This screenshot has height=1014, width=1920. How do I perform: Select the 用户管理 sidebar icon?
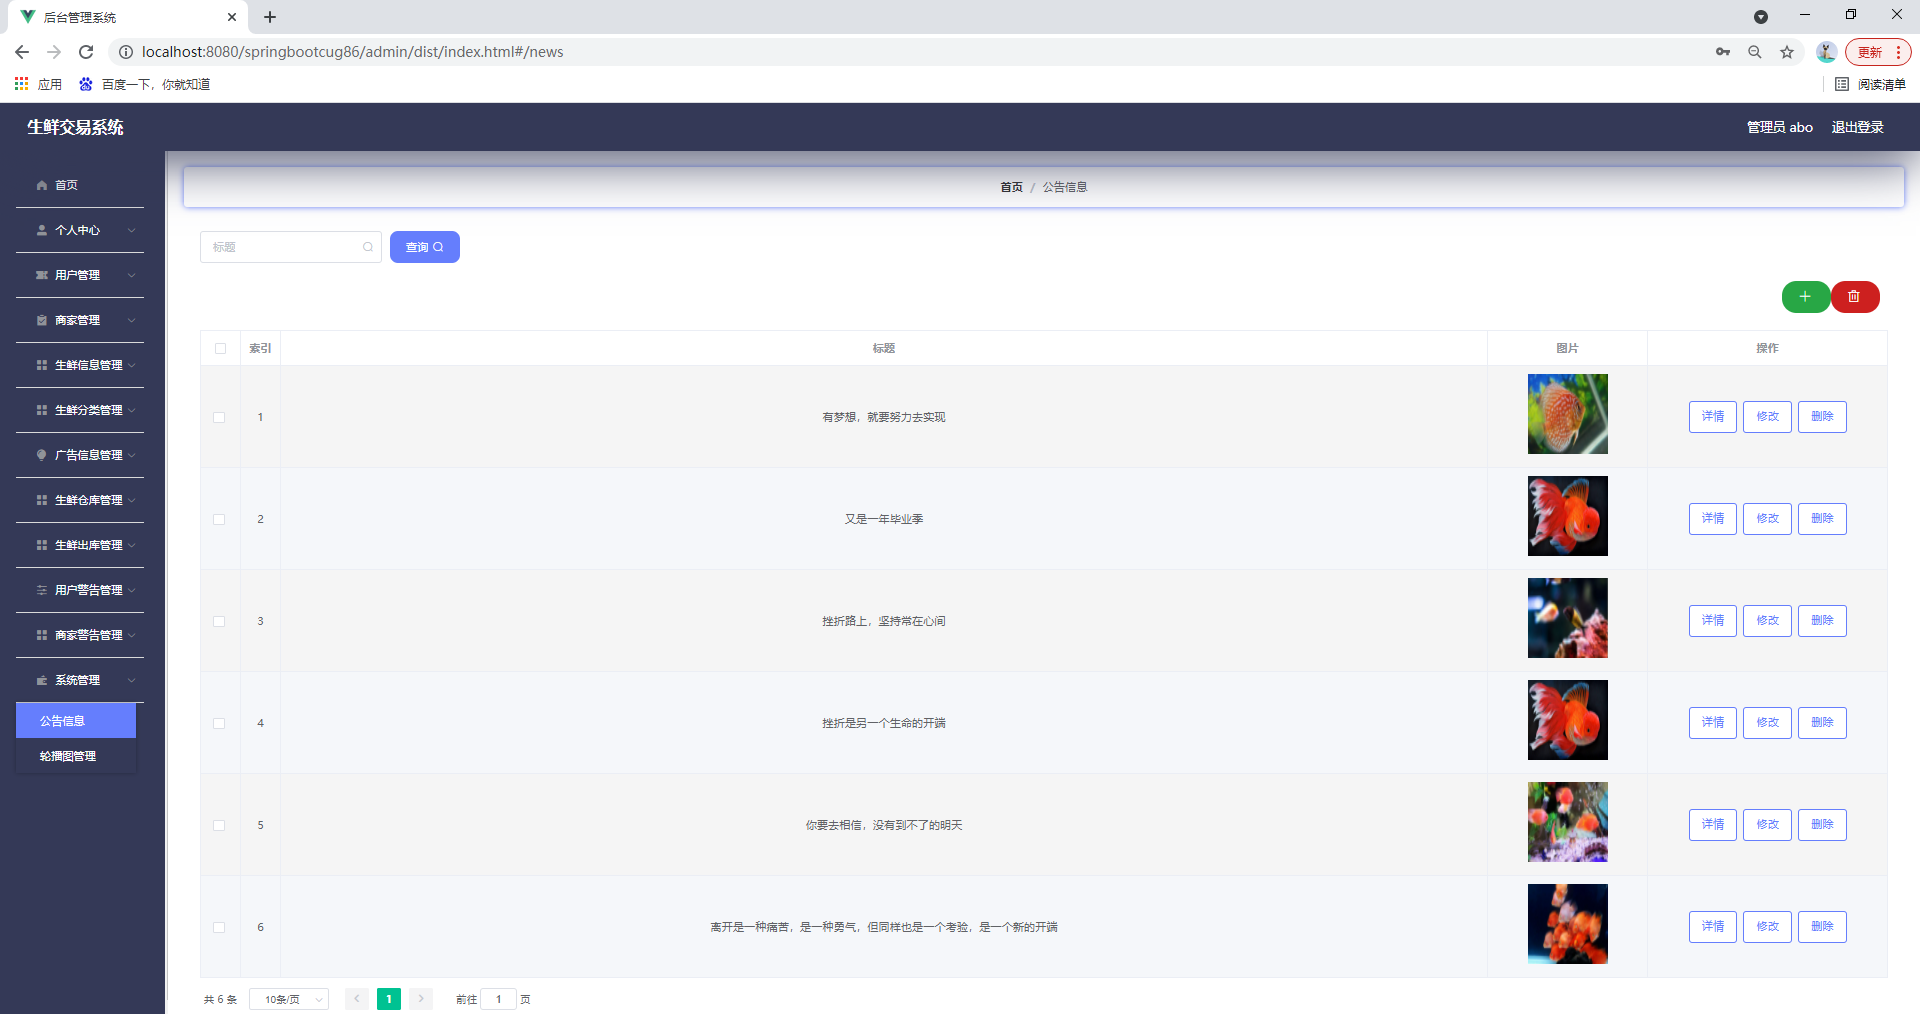coord(42,275)
